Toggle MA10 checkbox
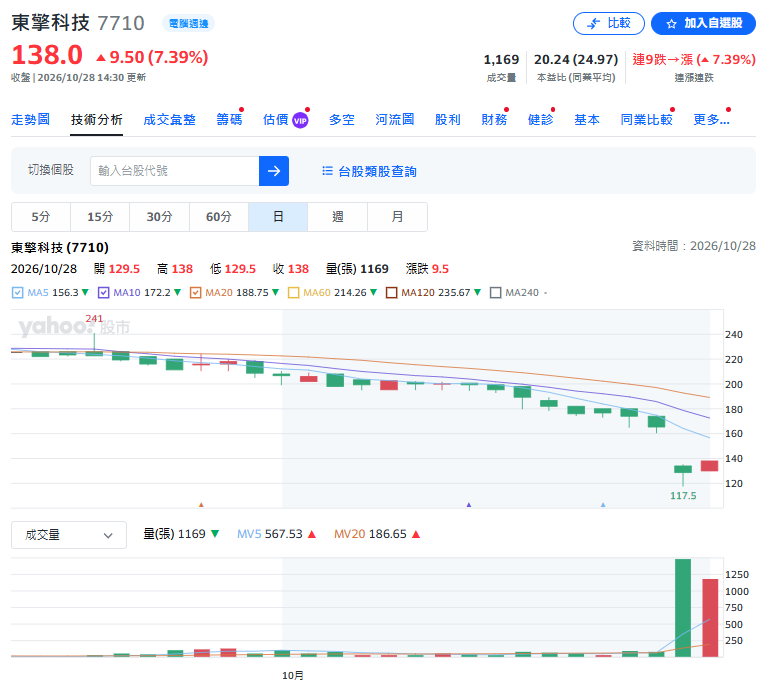 [103, 293]
